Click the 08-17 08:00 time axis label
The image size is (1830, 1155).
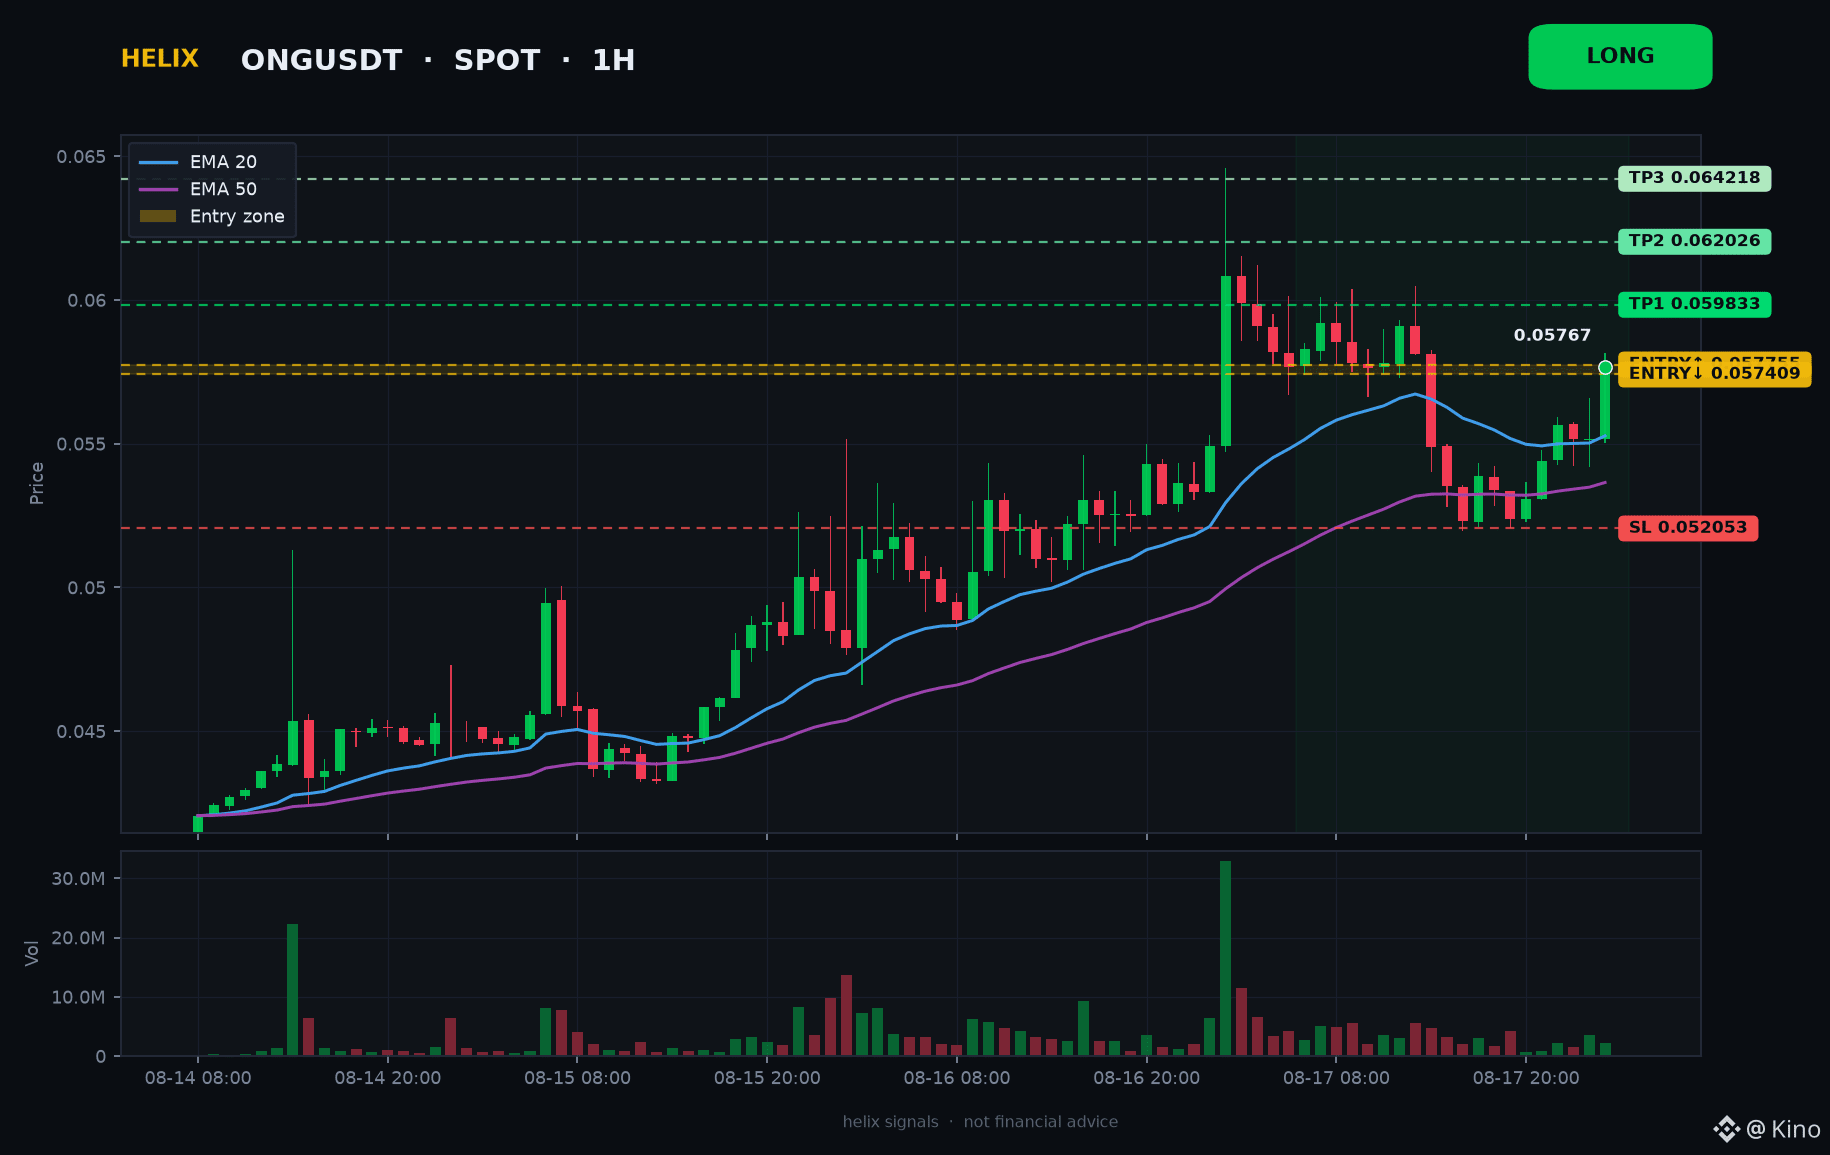(x=1336, y=1078)
